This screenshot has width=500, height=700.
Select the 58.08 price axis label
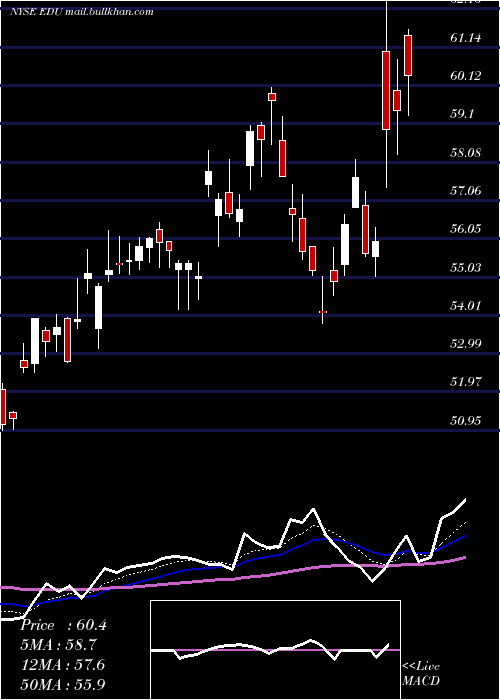click(466, 153)
